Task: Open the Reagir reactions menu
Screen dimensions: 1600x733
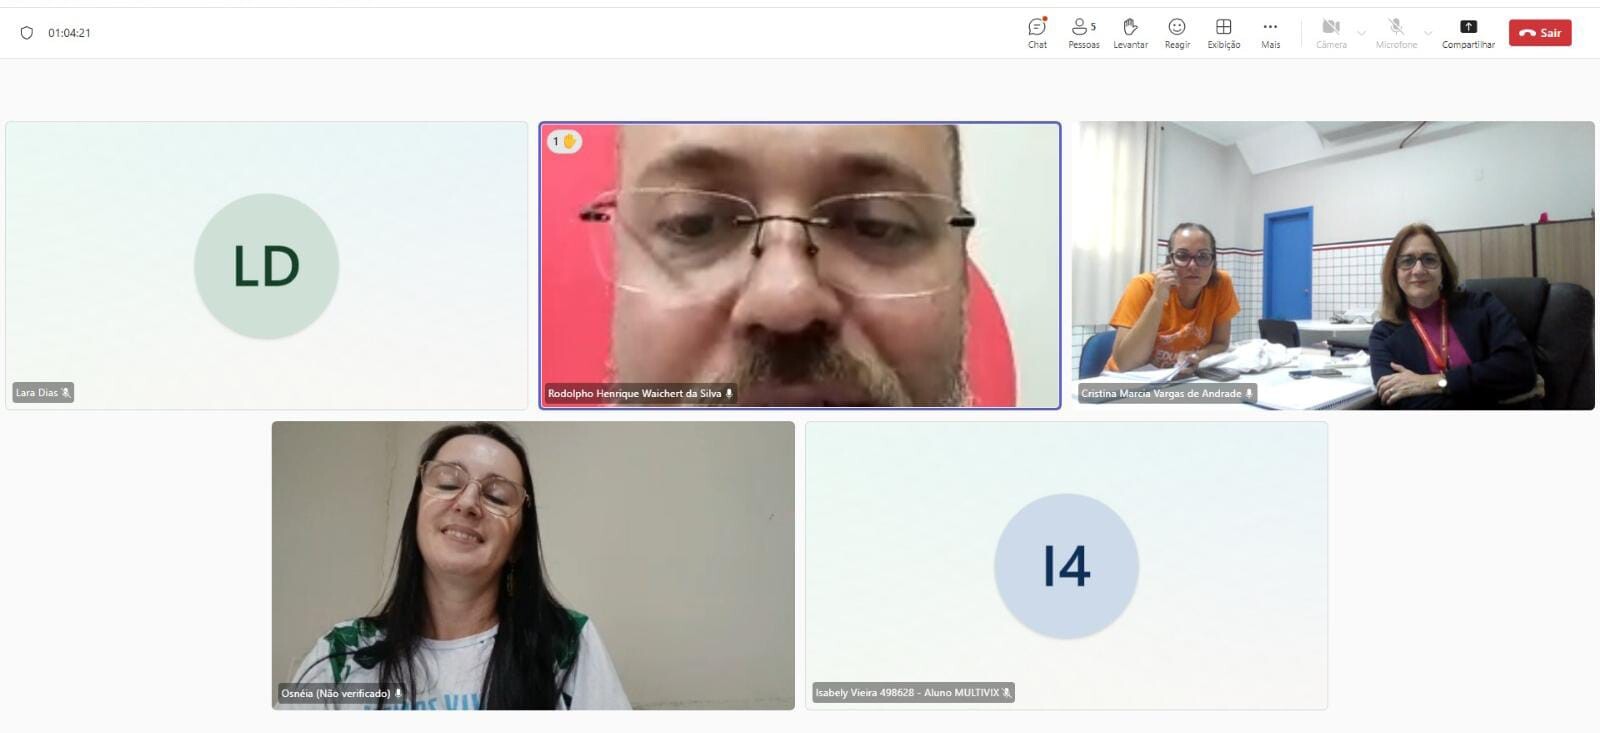Action: [x=1177, y=33]
